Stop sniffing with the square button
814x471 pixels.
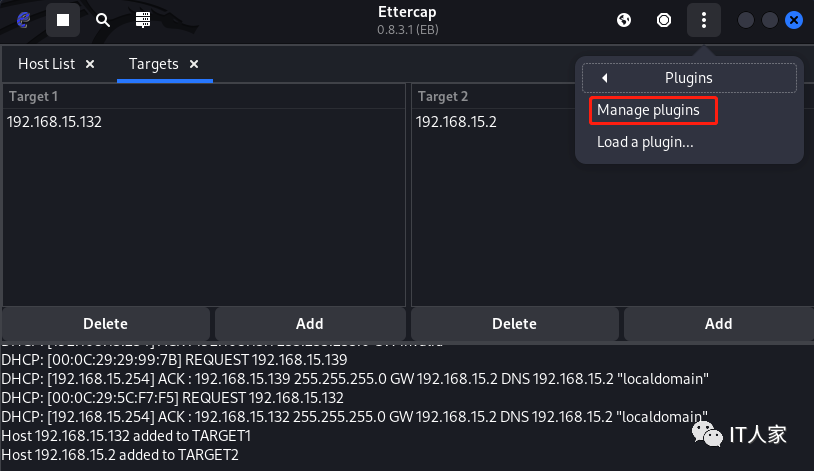(x=63, y=20)
